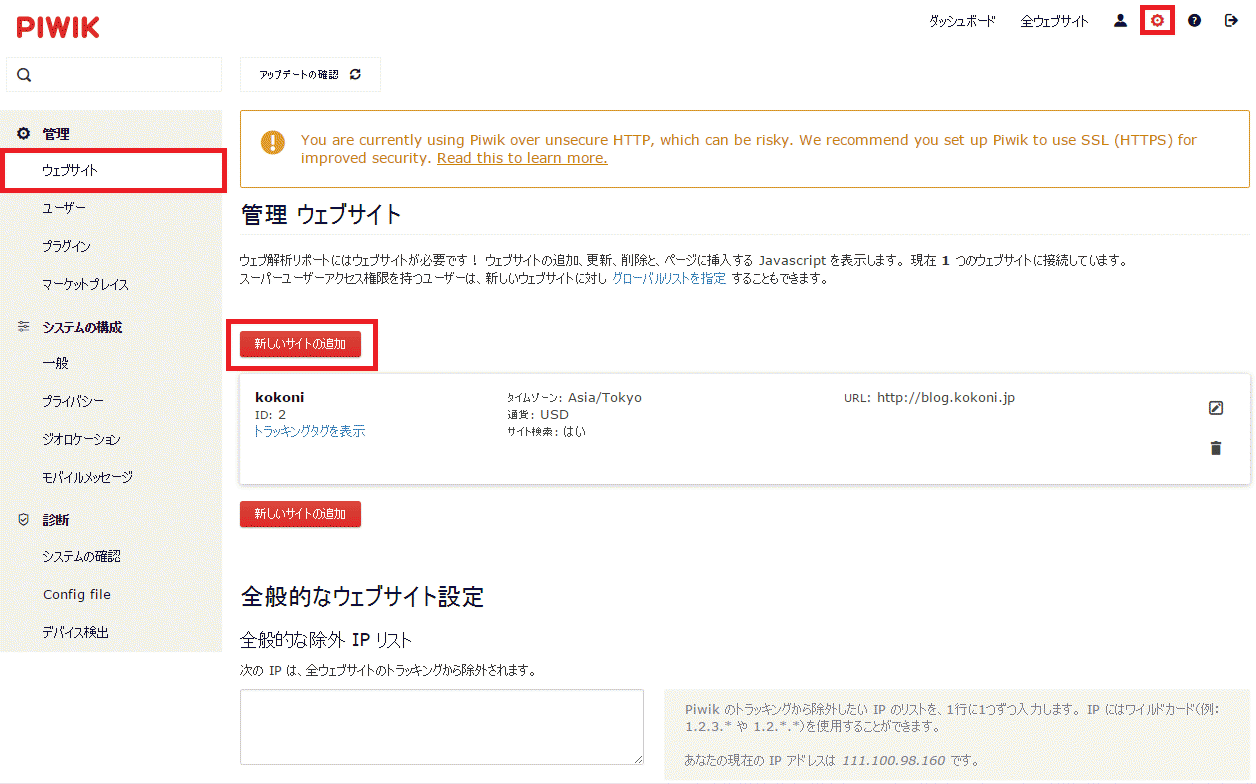Open システムの確認 in the sidebar
The height and width of the screenshot is (784, 1256).
pos(81,556)
